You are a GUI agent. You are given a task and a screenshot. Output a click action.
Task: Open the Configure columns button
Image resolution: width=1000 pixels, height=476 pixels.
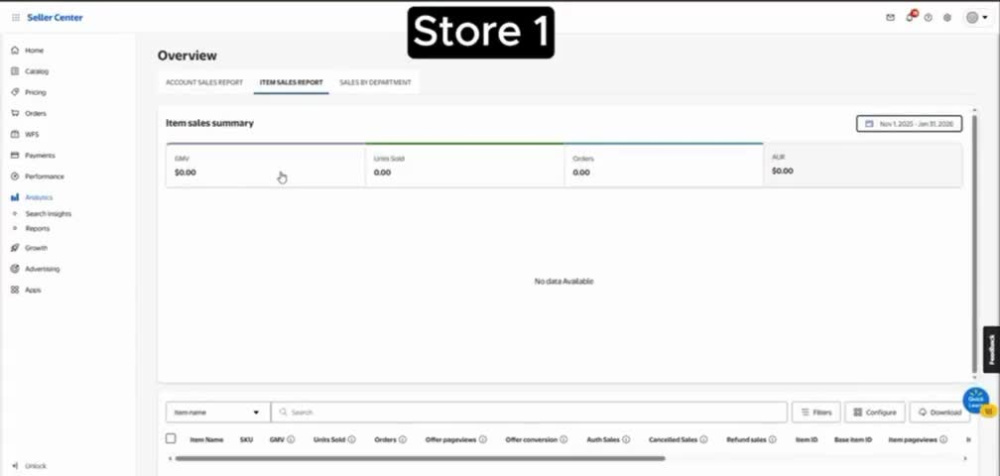click(x=875, y=412)
